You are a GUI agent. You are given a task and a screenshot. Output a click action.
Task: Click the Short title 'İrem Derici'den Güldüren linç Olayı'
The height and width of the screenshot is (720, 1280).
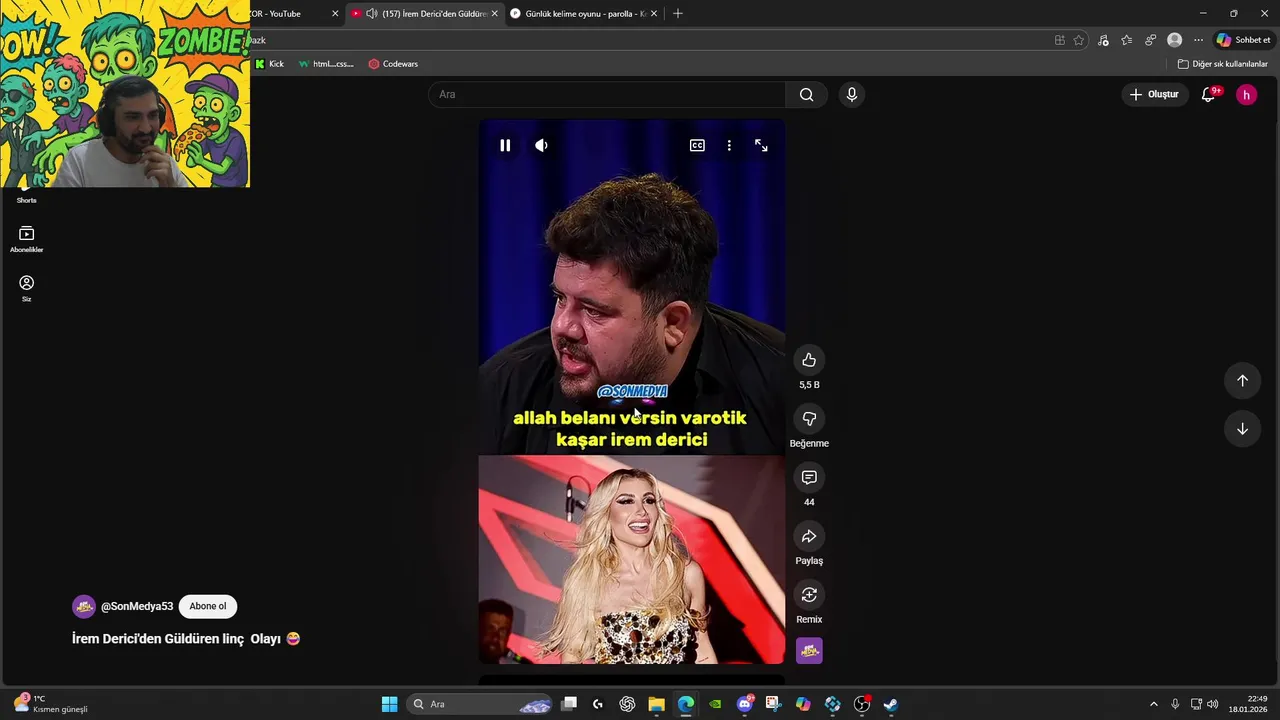(x=186, y=639)
